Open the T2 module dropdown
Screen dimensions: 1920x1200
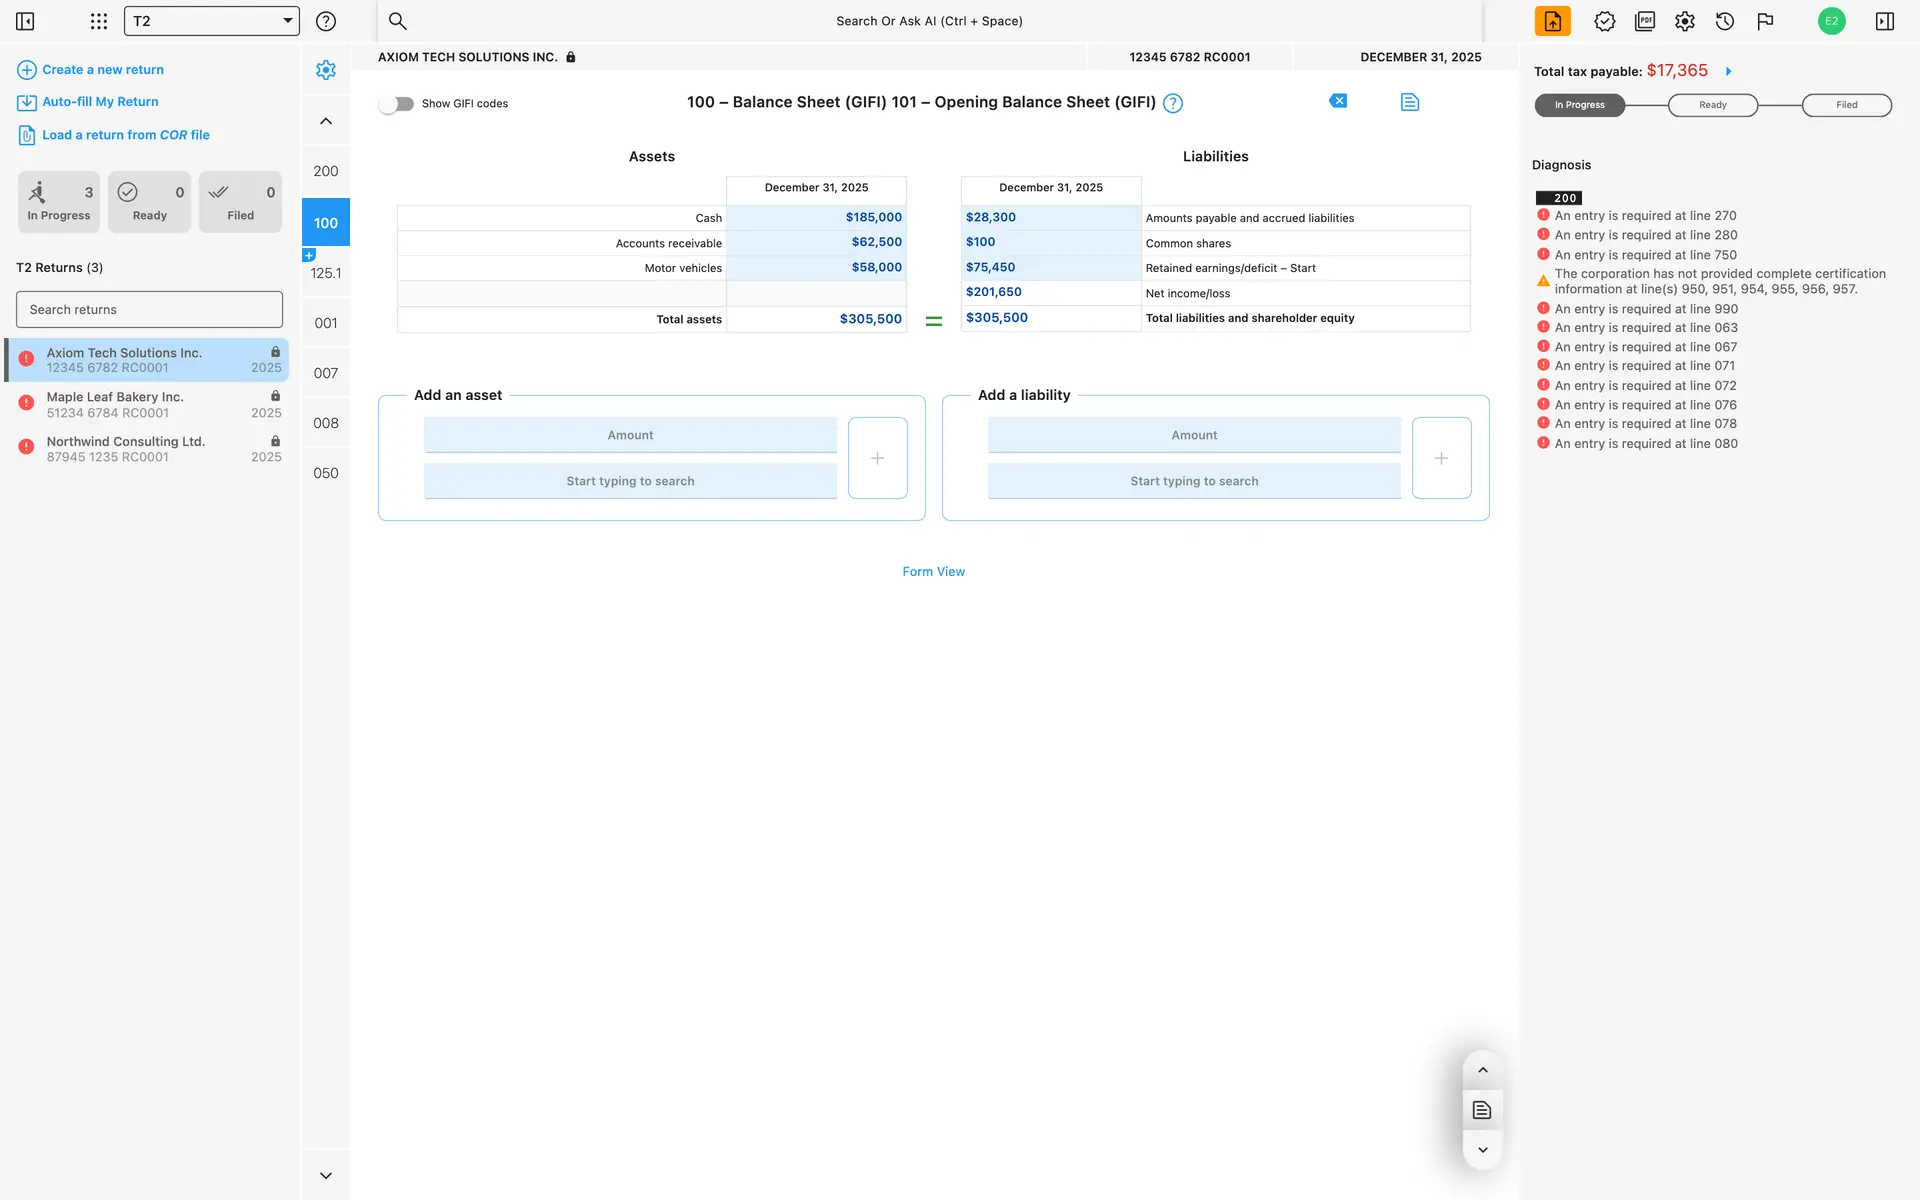(x=212, y=21)
